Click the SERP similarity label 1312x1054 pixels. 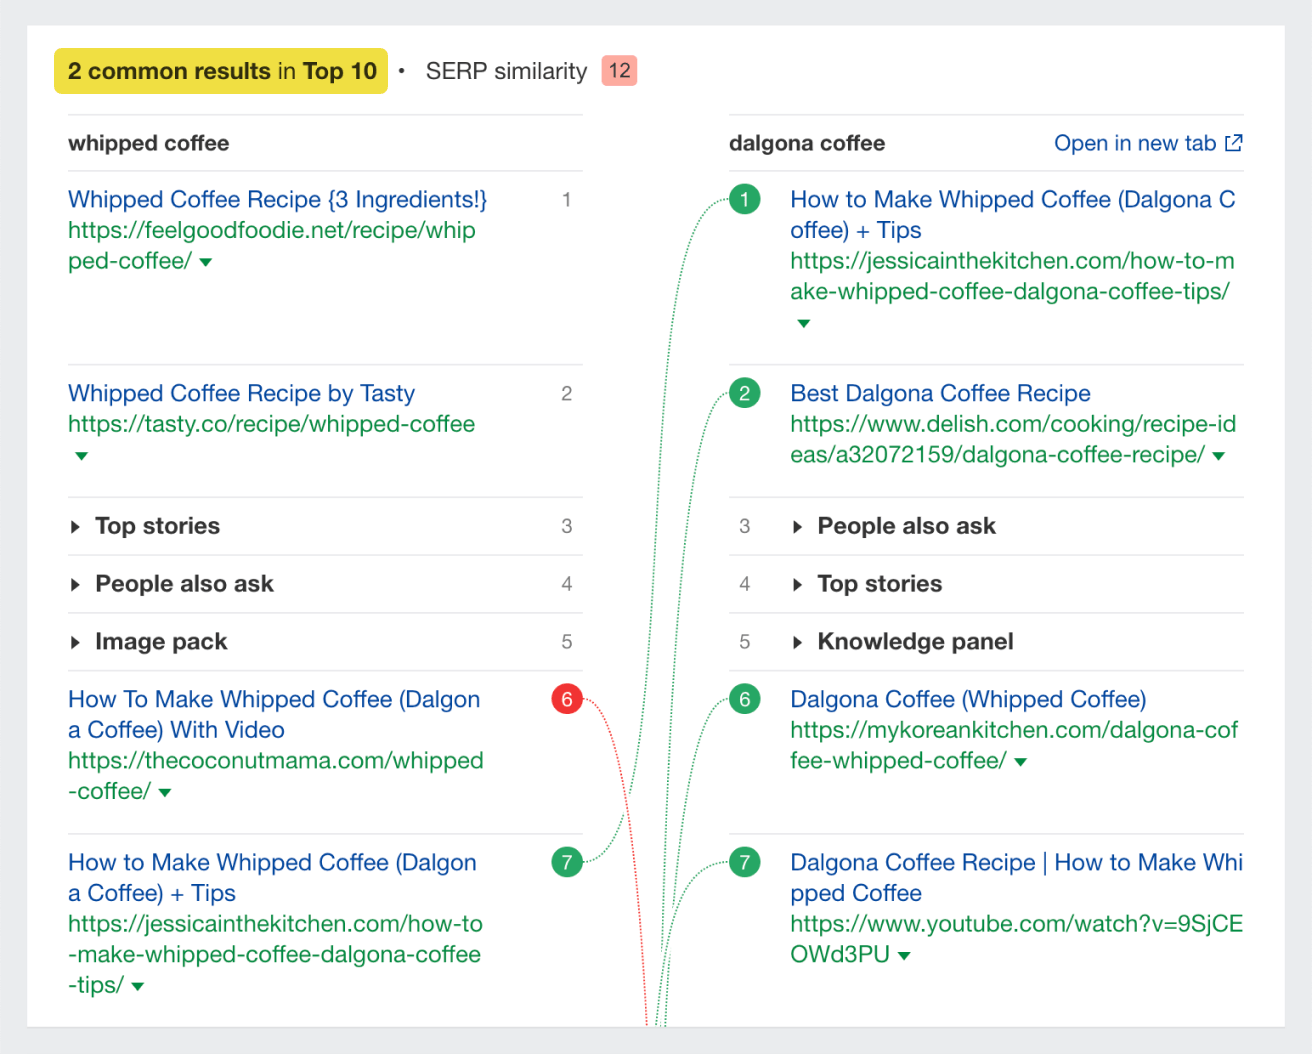[506, 71]
